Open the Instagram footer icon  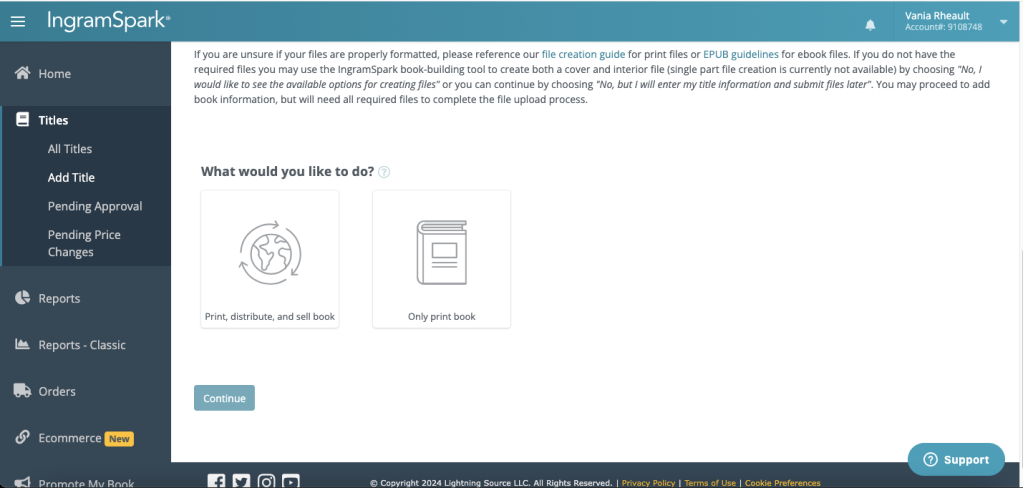pyautogui.click(x=266, y=481)
